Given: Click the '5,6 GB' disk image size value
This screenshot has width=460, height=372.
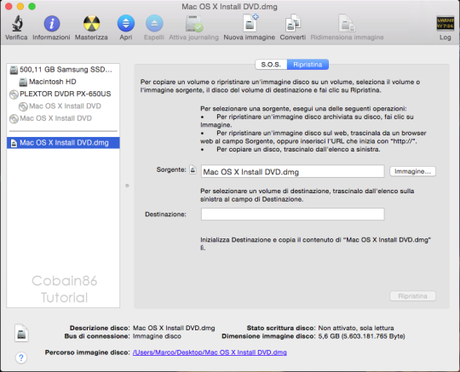Looking at the screenshot, I should pyautogui.click(x=362, y=336).
